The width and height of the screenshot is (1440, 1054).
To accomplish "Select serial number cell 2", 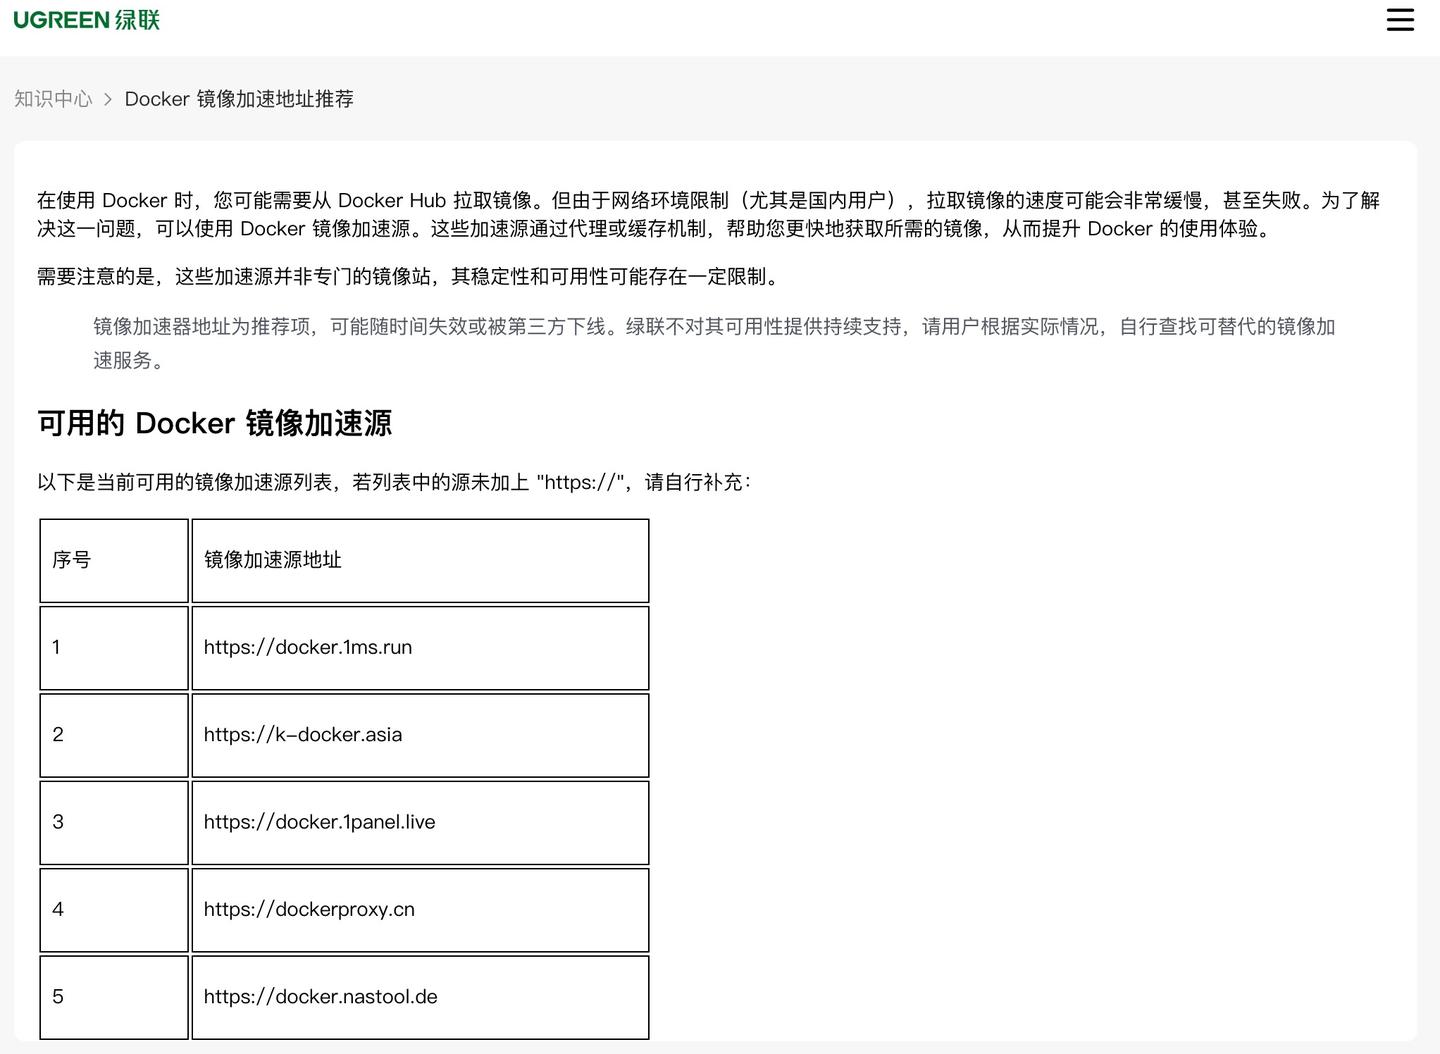I will pyautogui.click(x=114, y=735).
